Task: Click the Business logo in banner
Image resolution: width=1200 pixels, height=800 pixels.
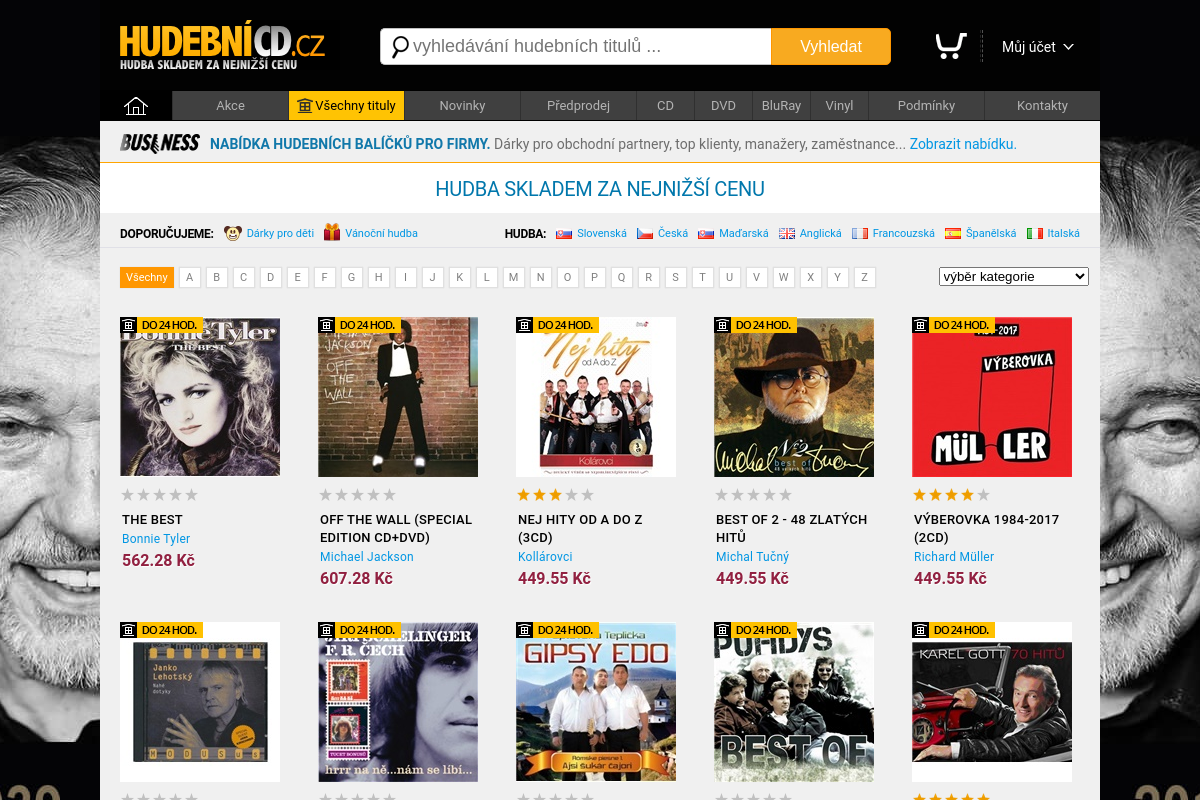Action: [x=160, y=143]
